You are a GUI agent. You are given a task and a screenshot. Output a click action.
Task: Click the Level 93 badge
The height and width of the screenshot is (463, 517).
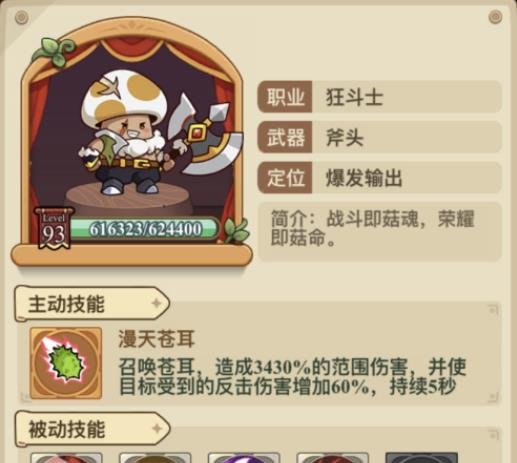point(54,229)
